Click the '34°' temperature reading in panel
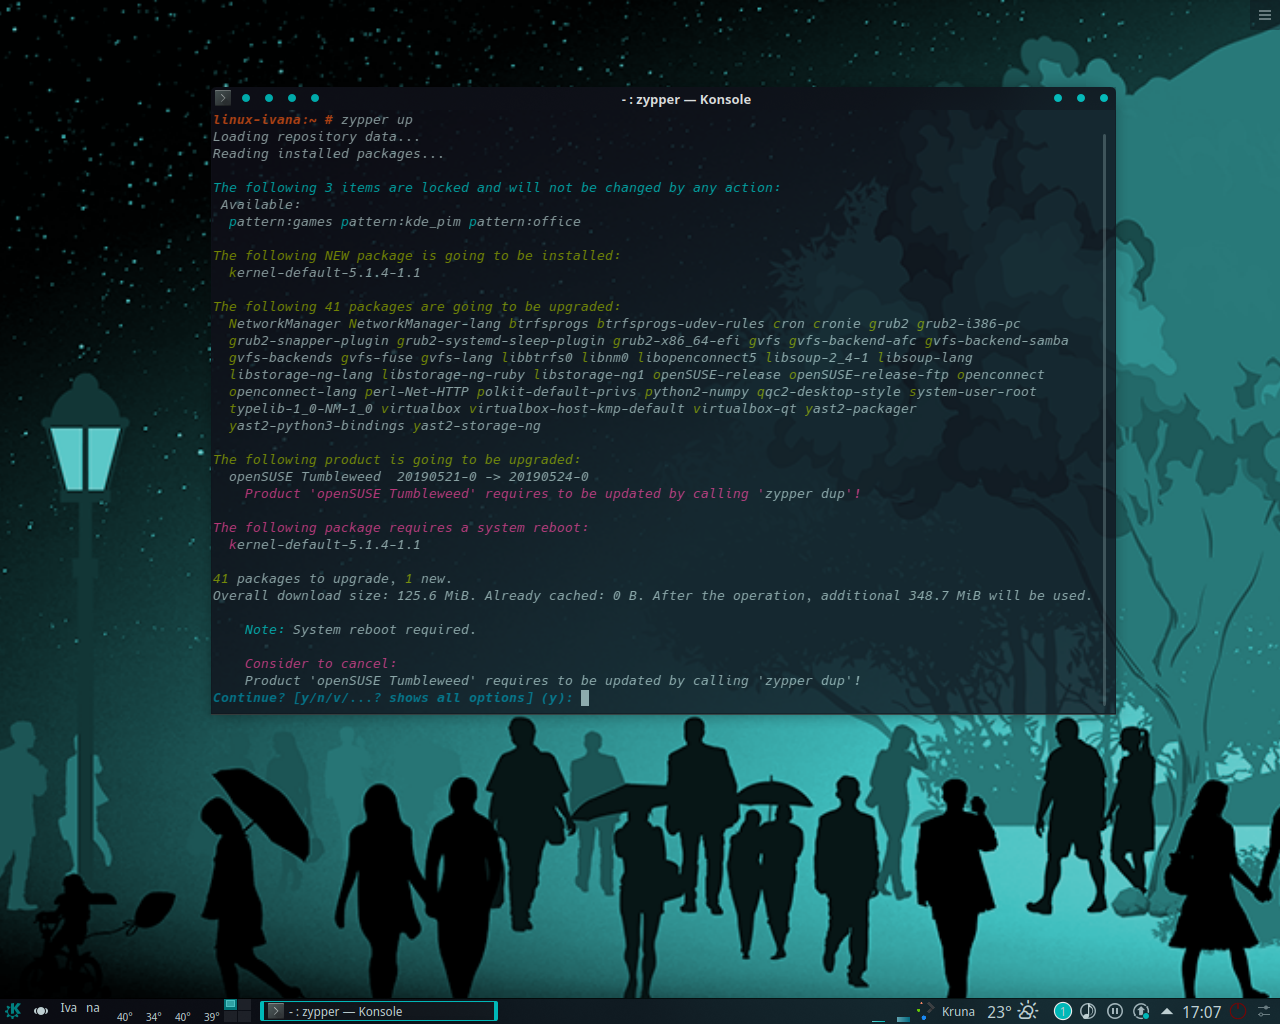The width and height of the screenshot is (1280, 1024). coord(154,1017)
